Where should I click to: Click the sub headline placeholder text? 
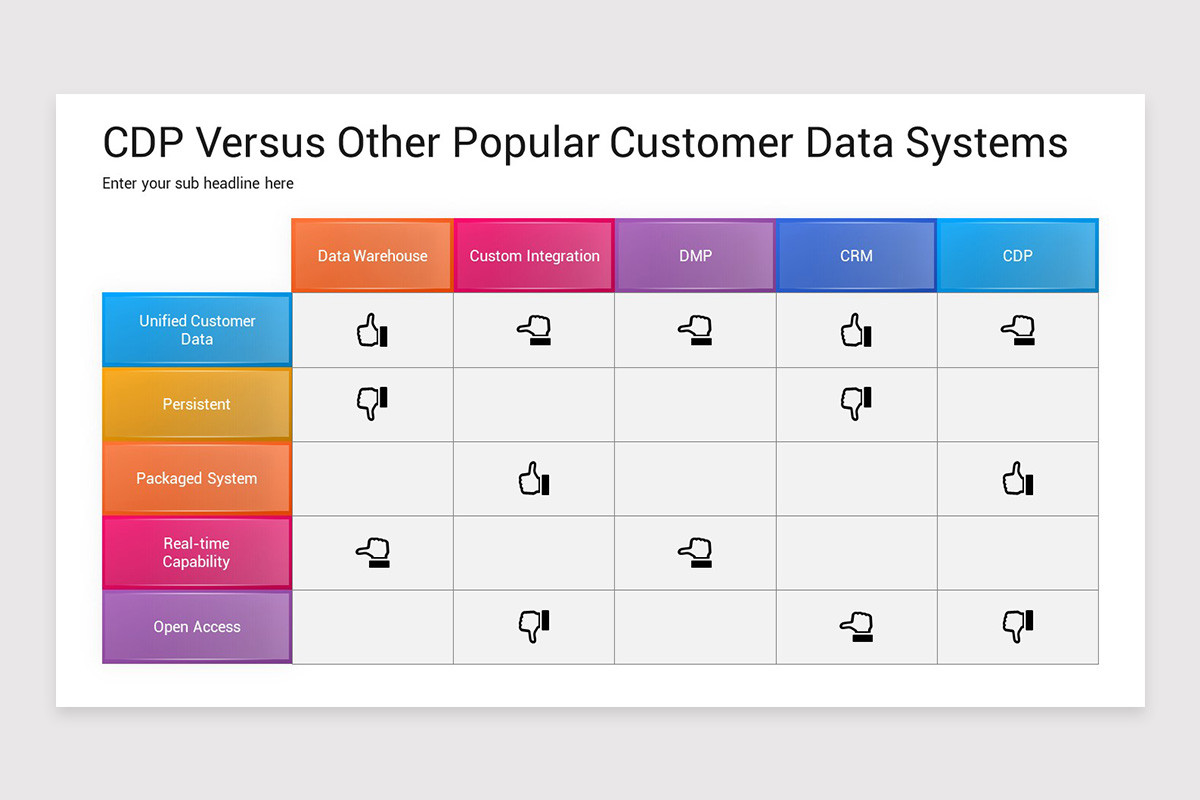(x=198, y=183)
